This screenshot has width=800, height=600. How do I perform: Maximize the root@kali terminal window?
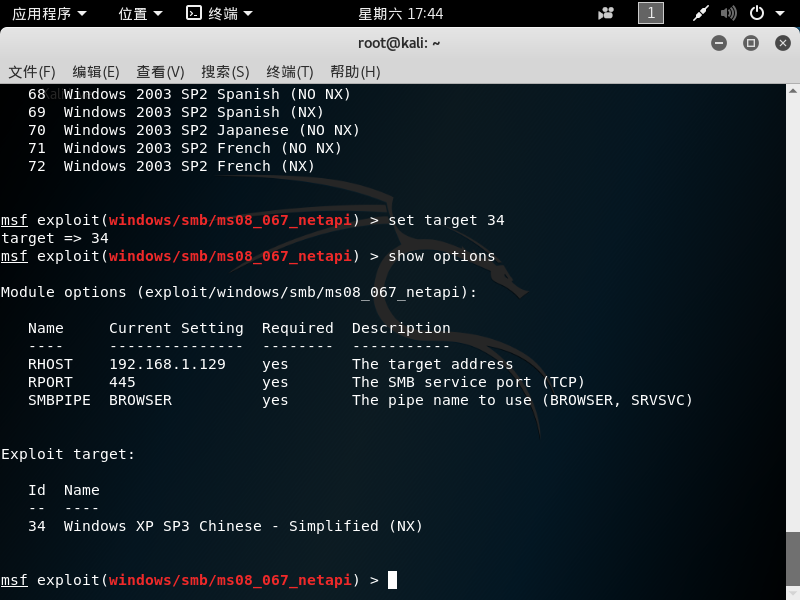click(x=751, y=43)
